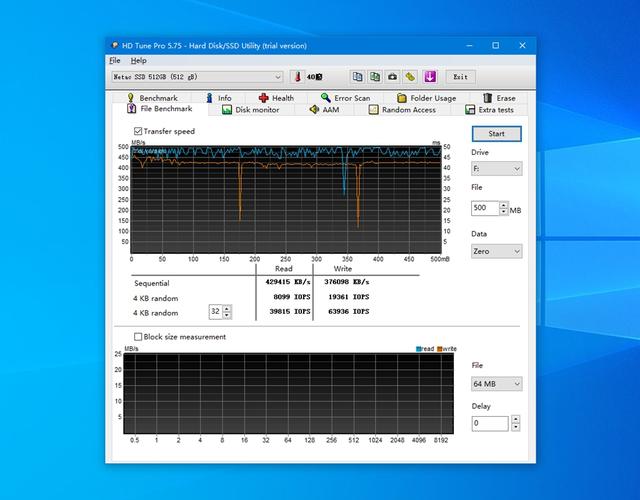640x500 pixels.
Task: Click the 8099 IOPS read value
Action: click(291, 297)
